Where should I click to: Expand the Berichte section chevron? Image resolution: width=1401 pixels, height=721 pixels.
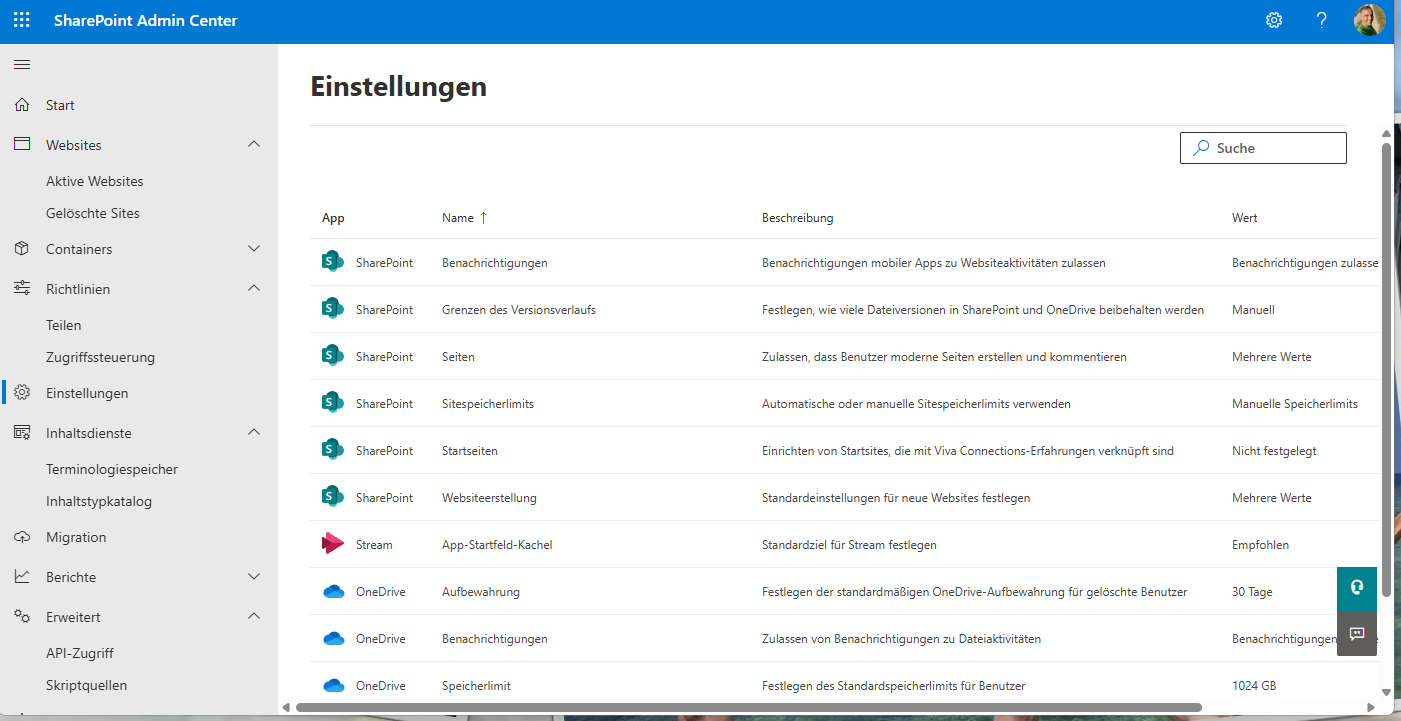coord(254,577)
